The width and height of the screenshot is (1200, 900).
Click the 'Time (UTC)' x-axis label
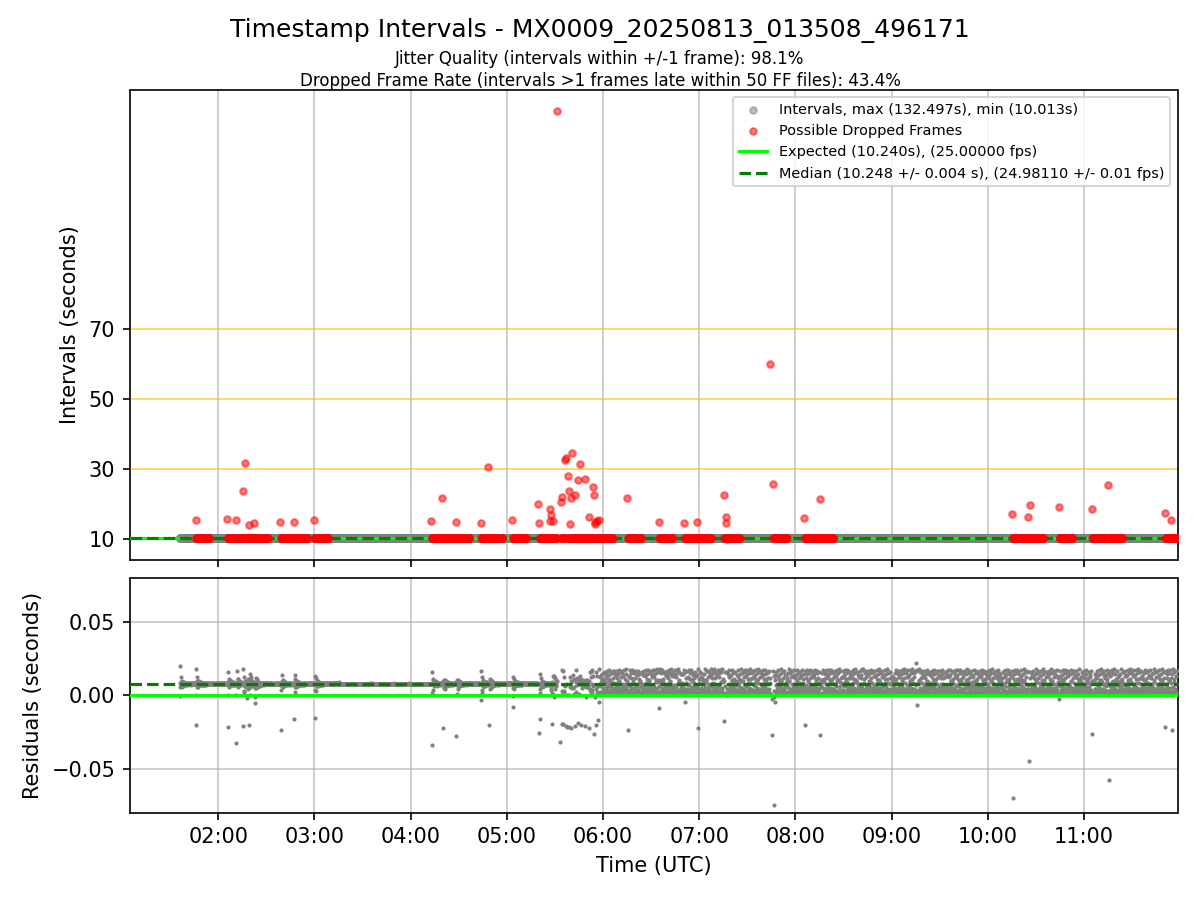(653, 865)
